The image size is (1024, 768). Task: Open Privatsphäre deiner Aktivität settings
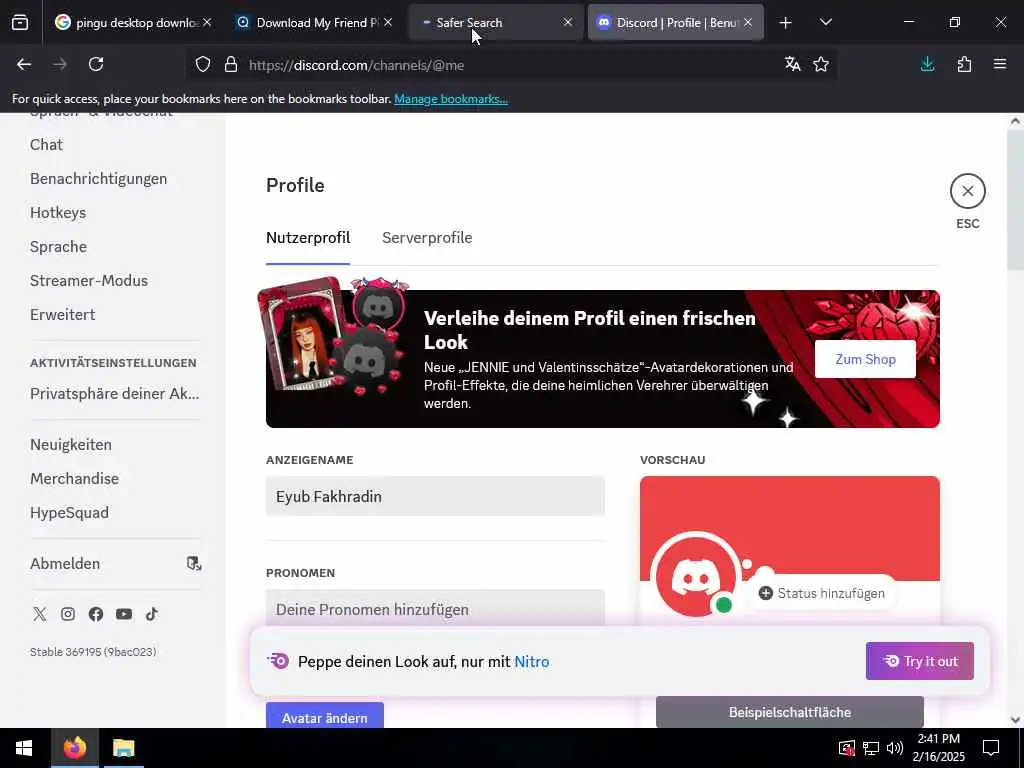tap(115, 393)
